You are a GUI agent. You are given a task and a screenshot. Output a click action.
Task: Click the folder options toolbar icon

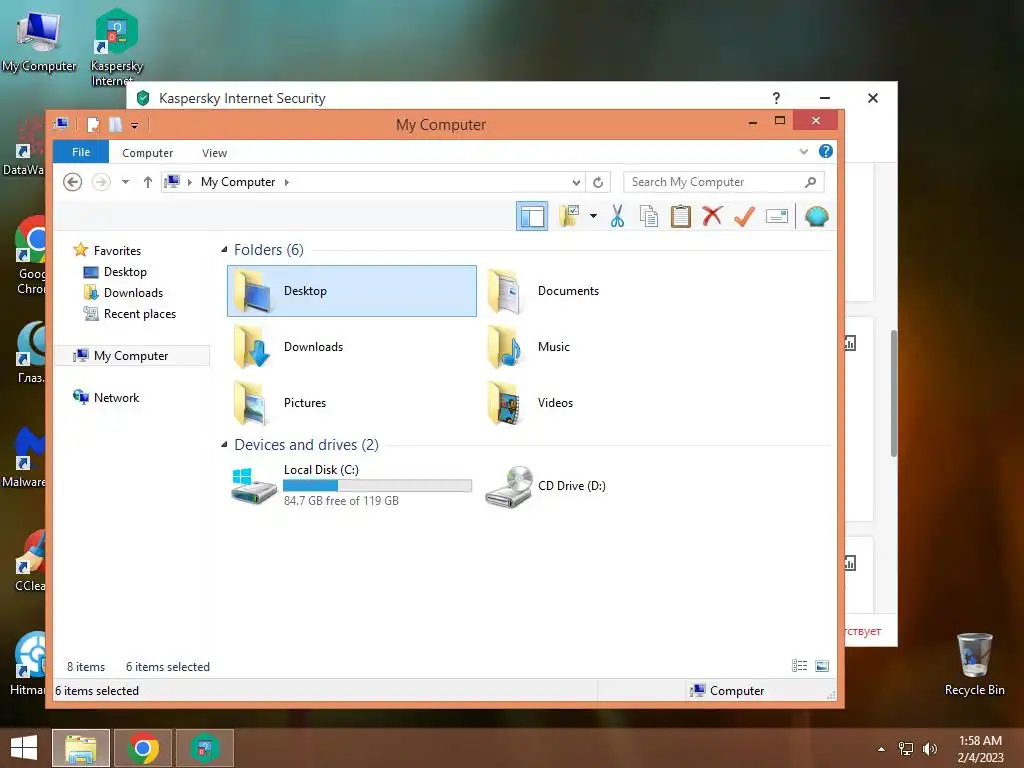coord(569,216)
